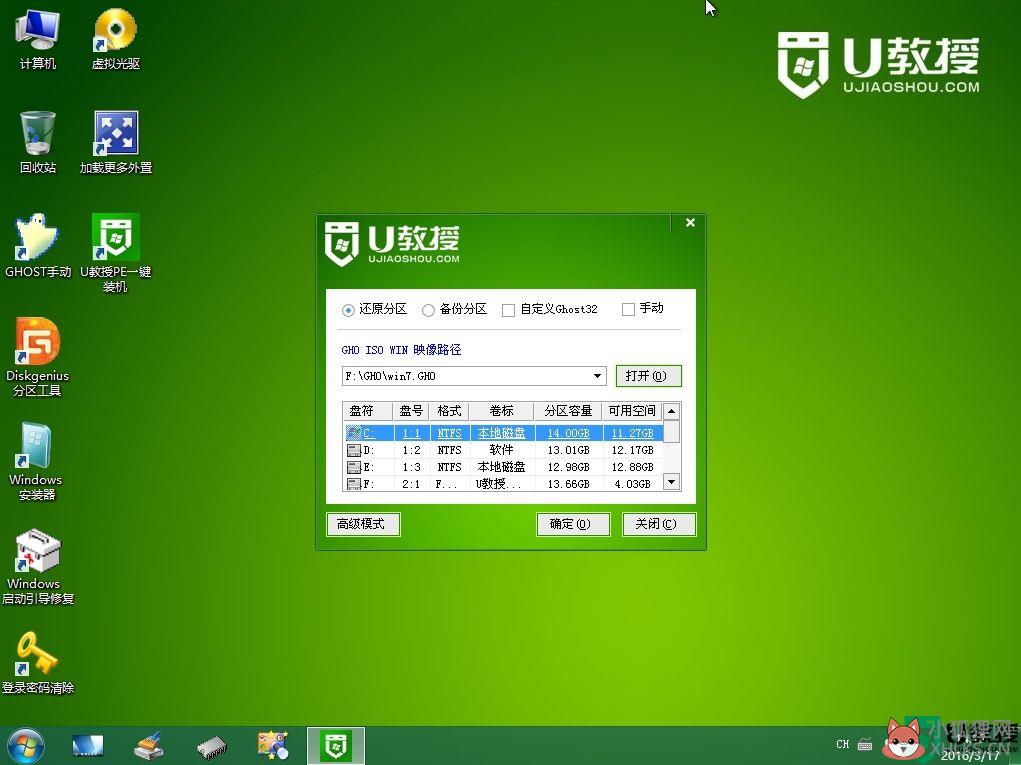Open the paintbrush drive icon in taskbar
Viewport: 1021px width, 765px height.
click(x=148, y=746)
